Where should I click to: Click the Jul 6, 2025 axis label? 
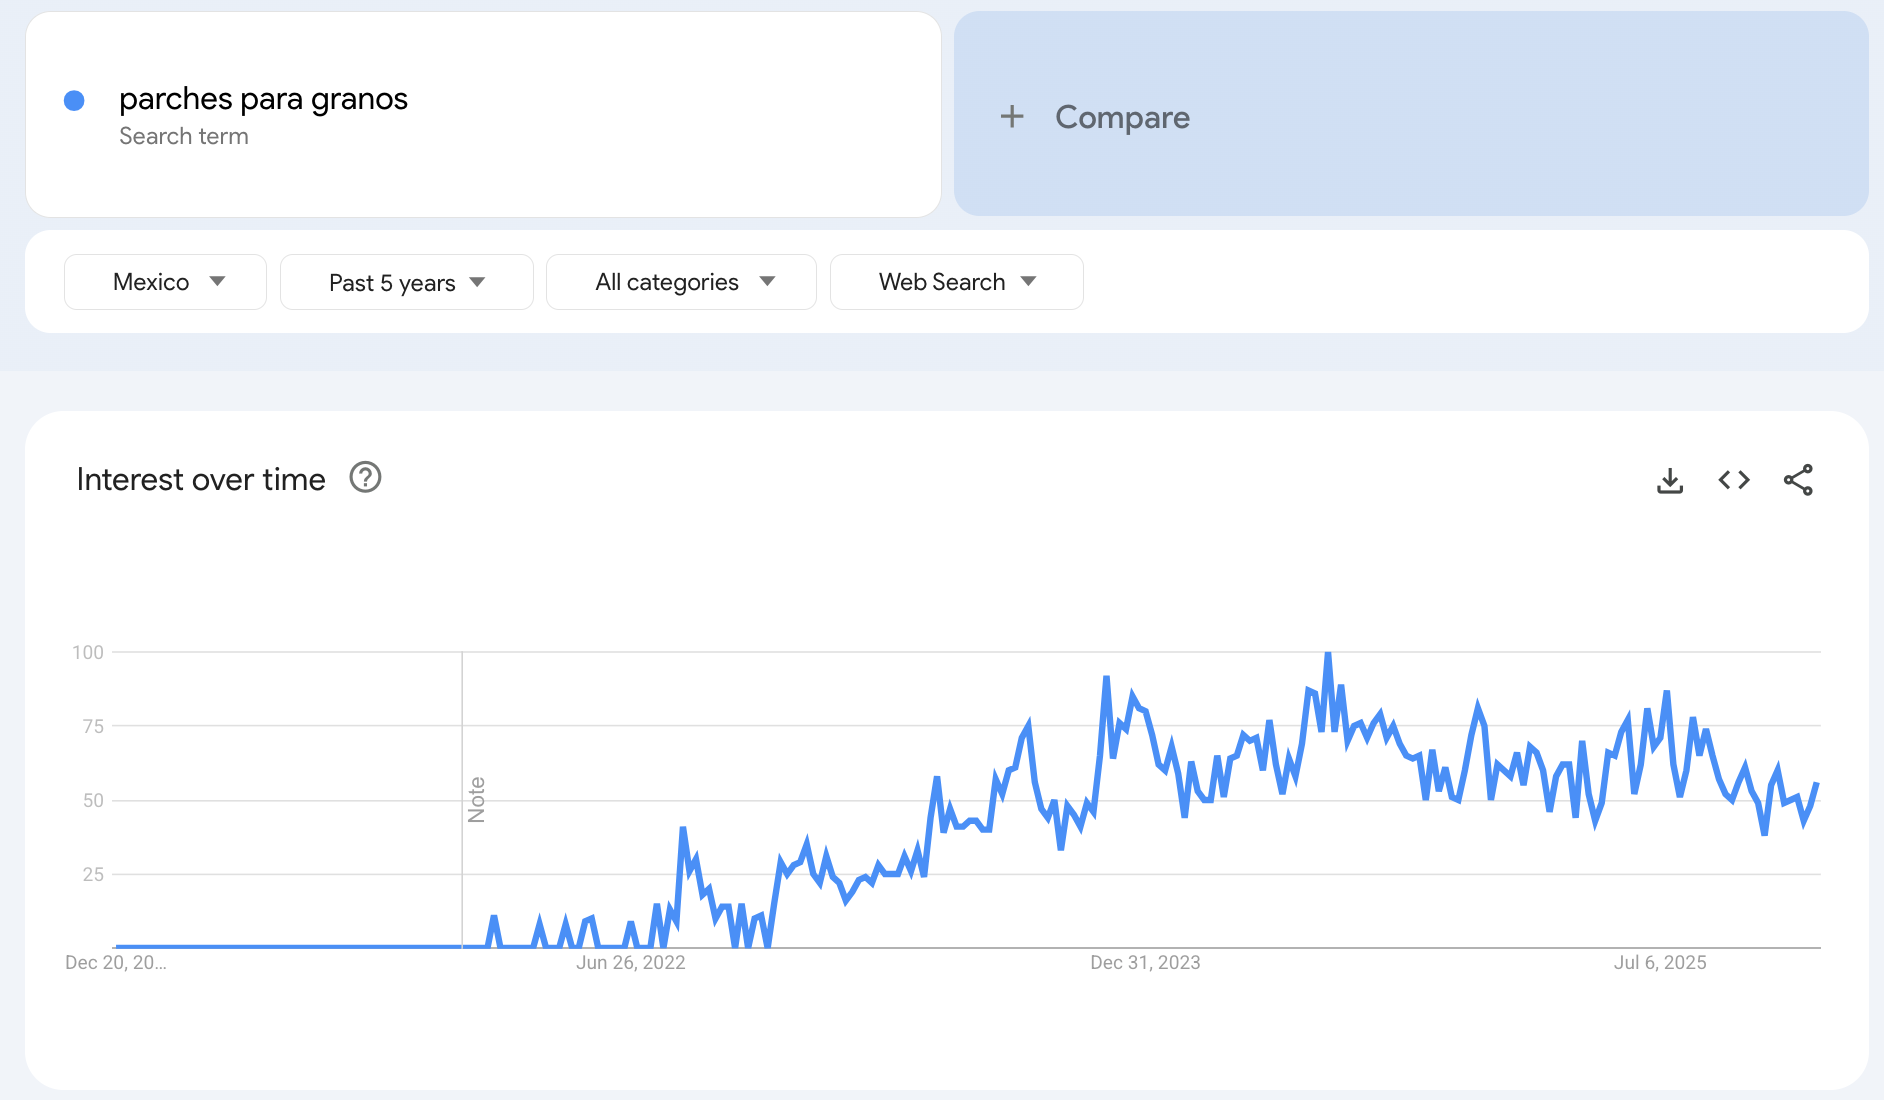click(x=1659, y=963)
